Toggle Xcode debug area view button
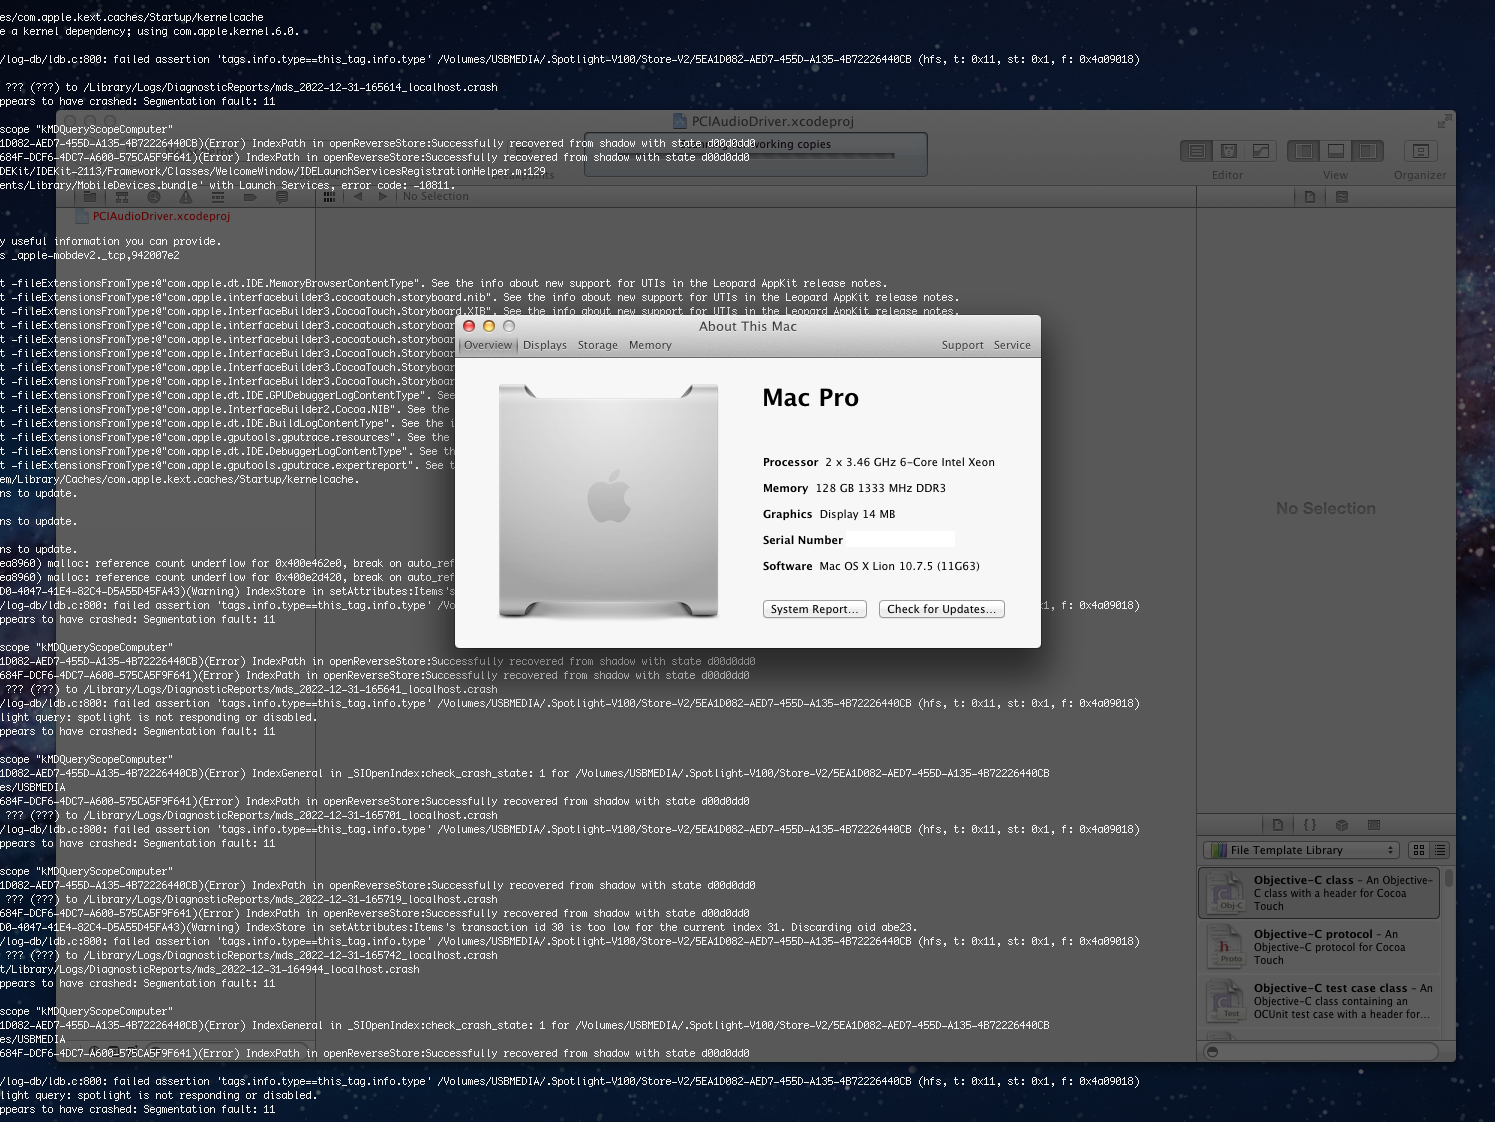 point(1336,151)
